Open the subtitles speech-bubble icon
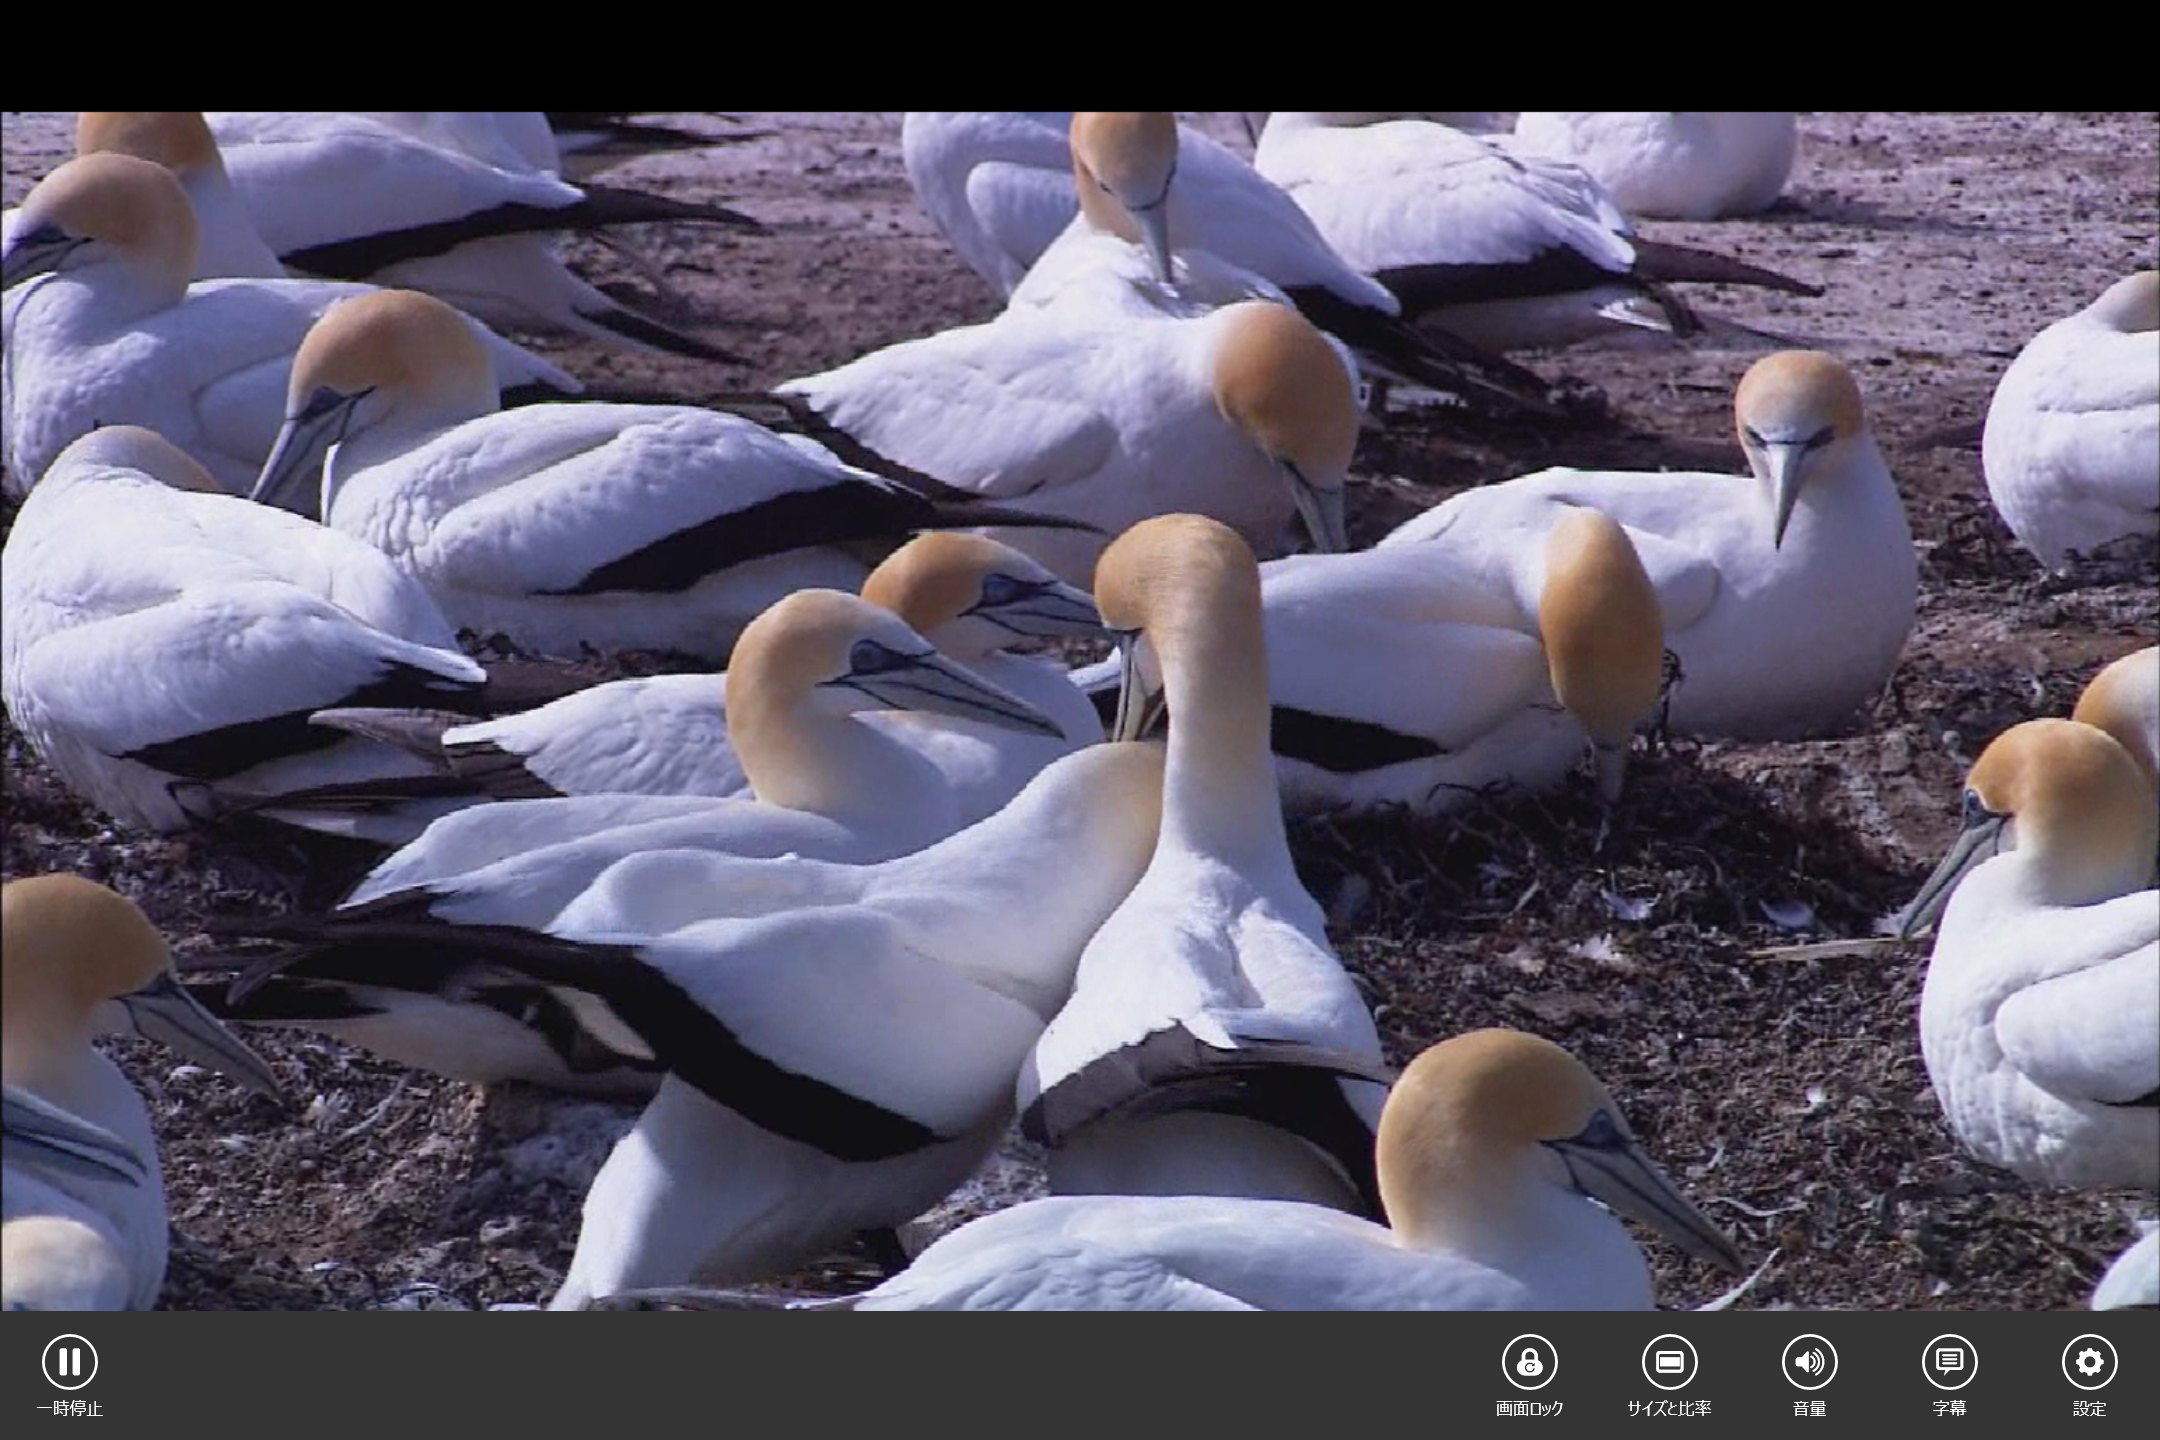 1949,1362
